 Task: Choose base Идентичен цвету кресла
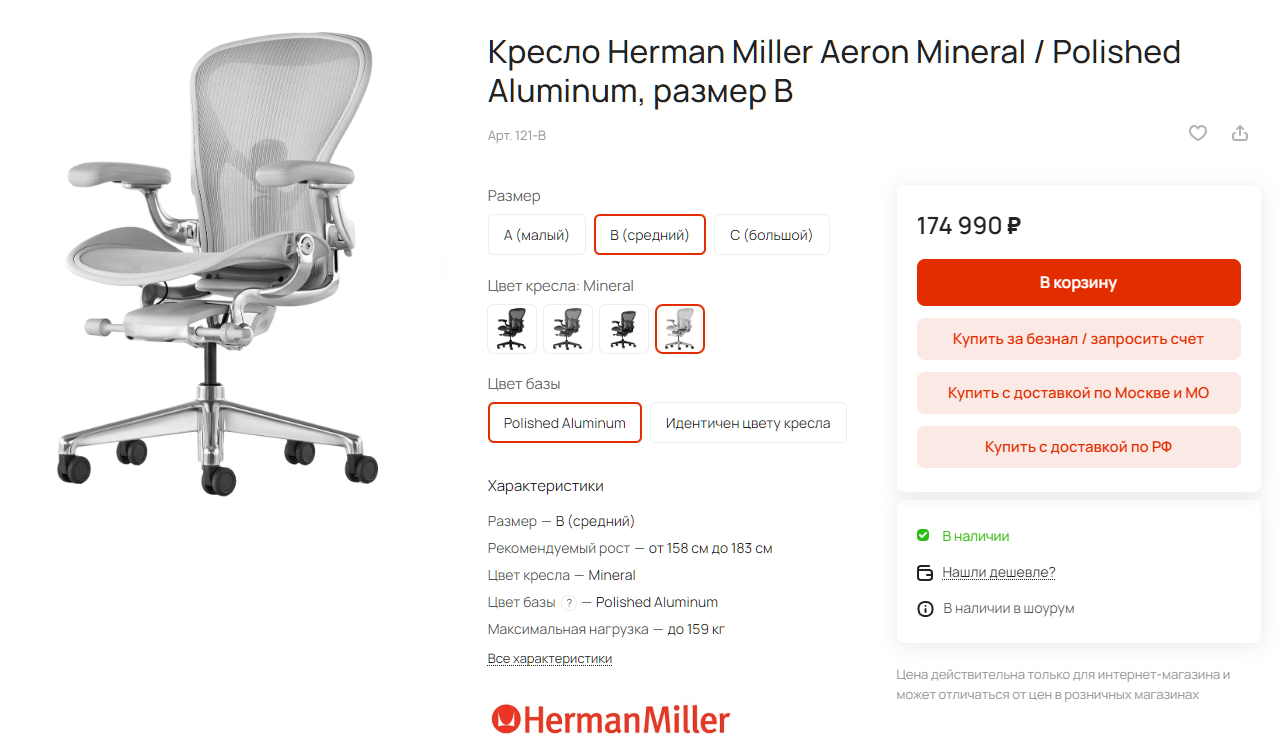pos(748,423)
